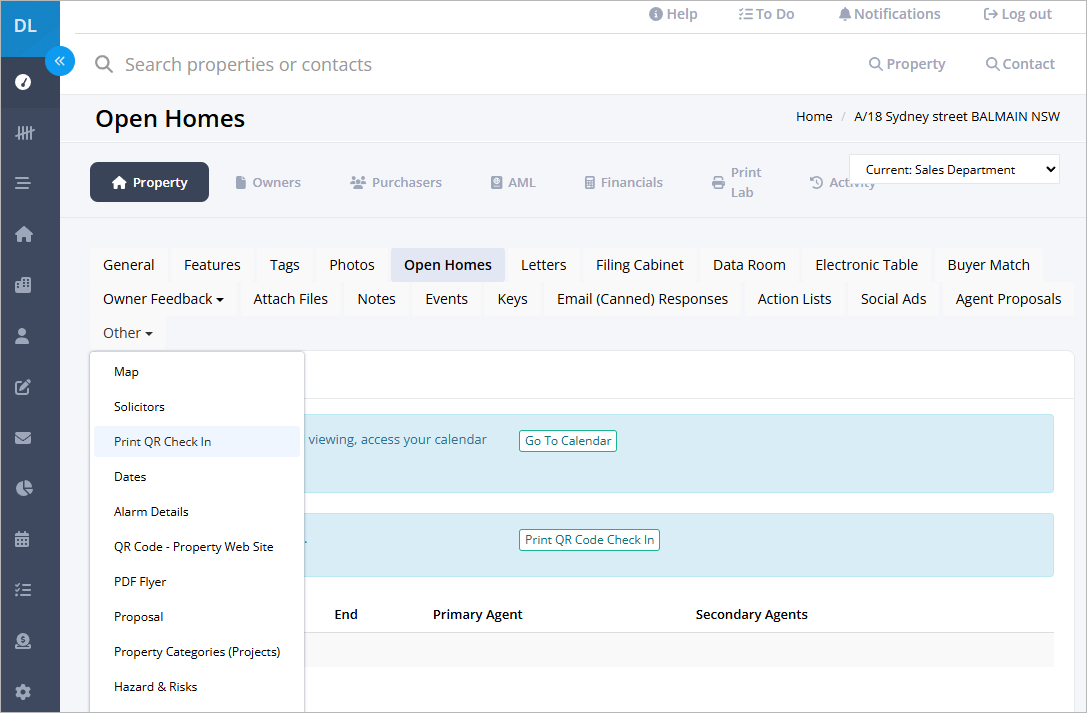The height and width of the screenshot is (713, 1087).
Task: Click the Print QR Code Check In button
Action: 589,540
